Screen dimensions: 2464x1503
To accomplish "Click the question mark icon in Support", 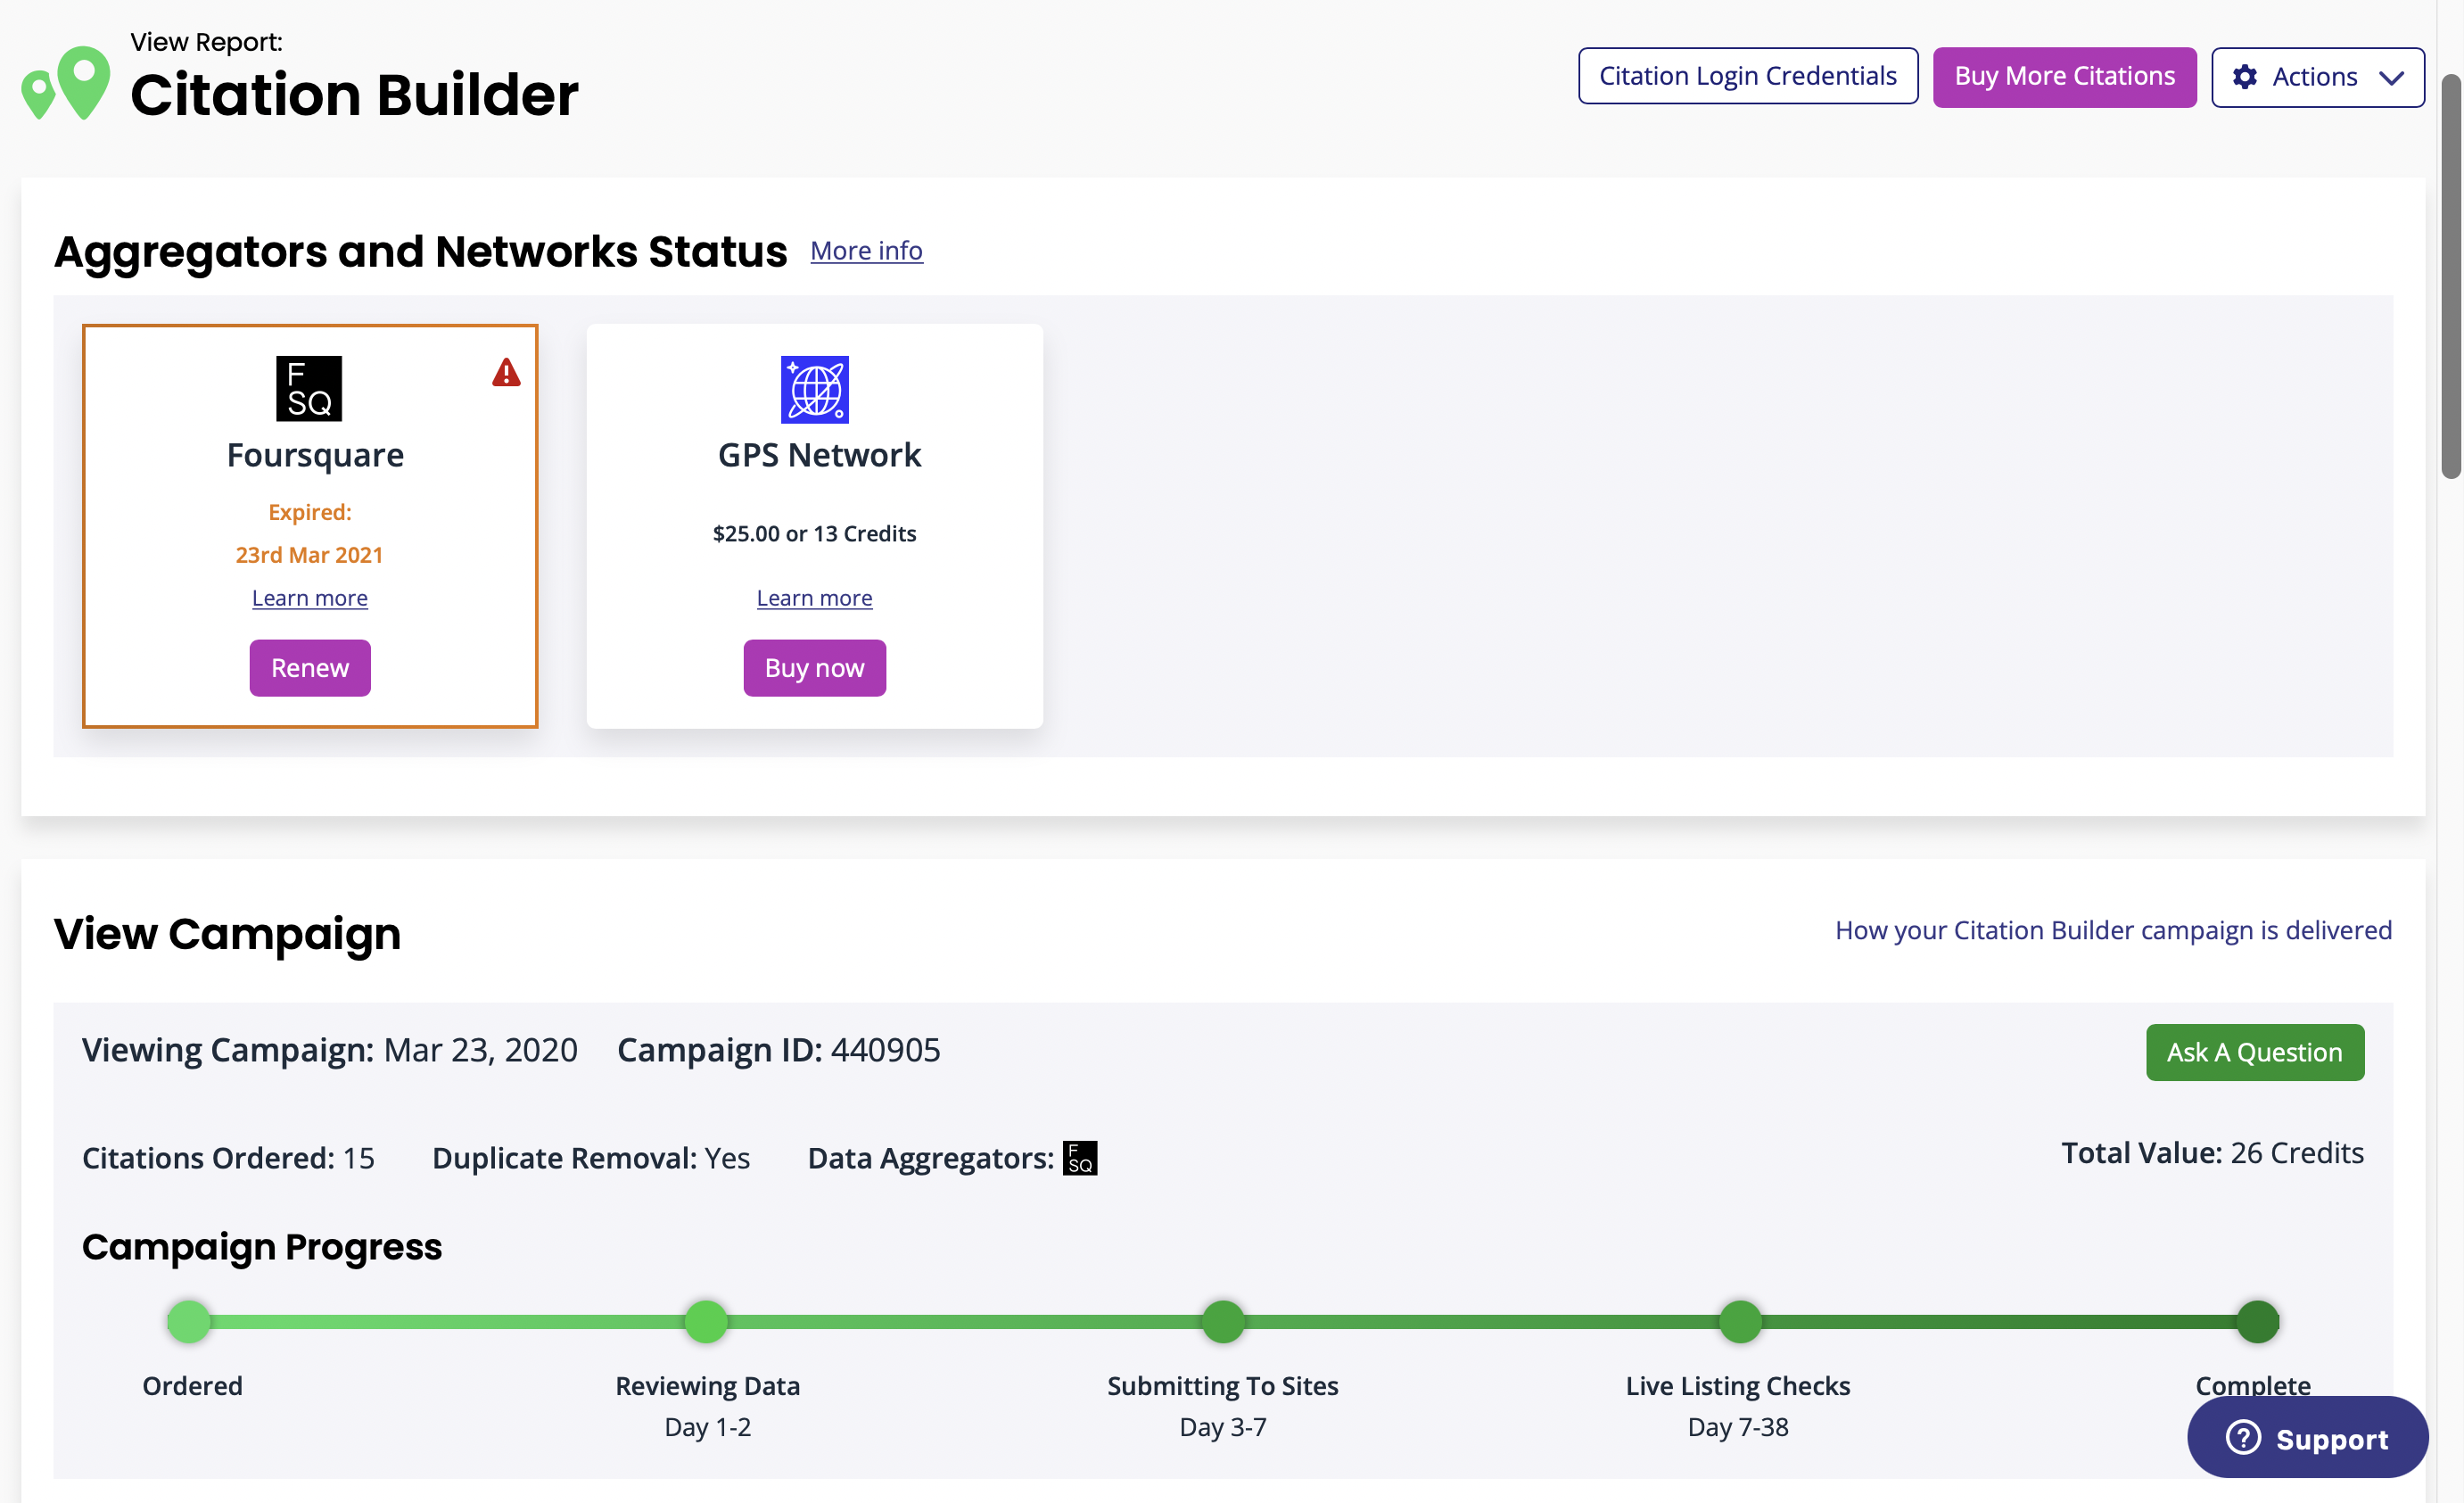I will coord(2243,1438).
